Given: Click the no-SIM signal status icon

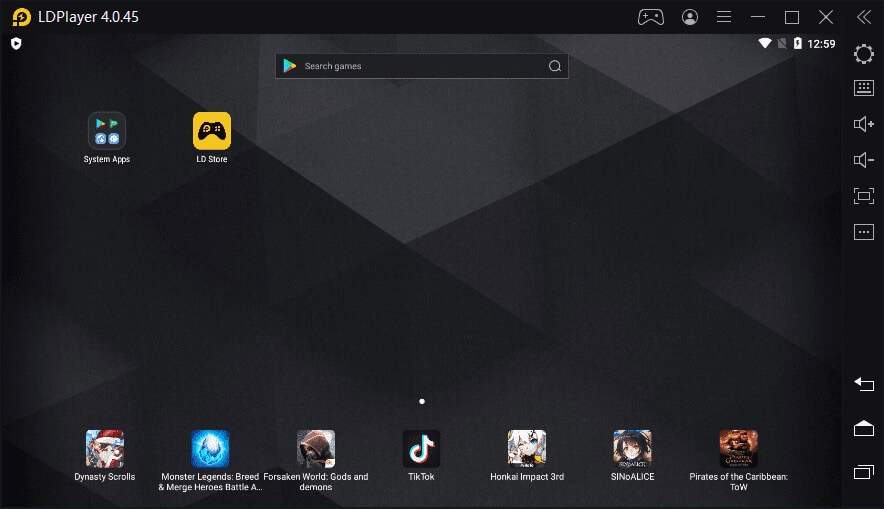Looking at the screenshot, I should pyautogui.click(x=782, y=43).
